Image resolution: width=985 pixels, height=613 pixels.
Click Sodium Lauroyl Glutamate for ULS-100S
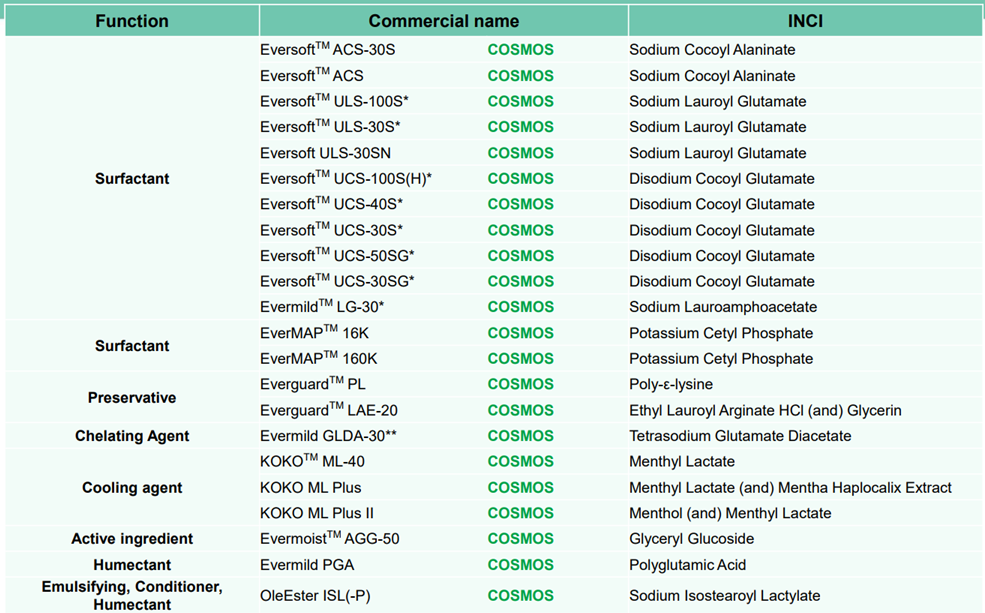(x=717, y=101)
